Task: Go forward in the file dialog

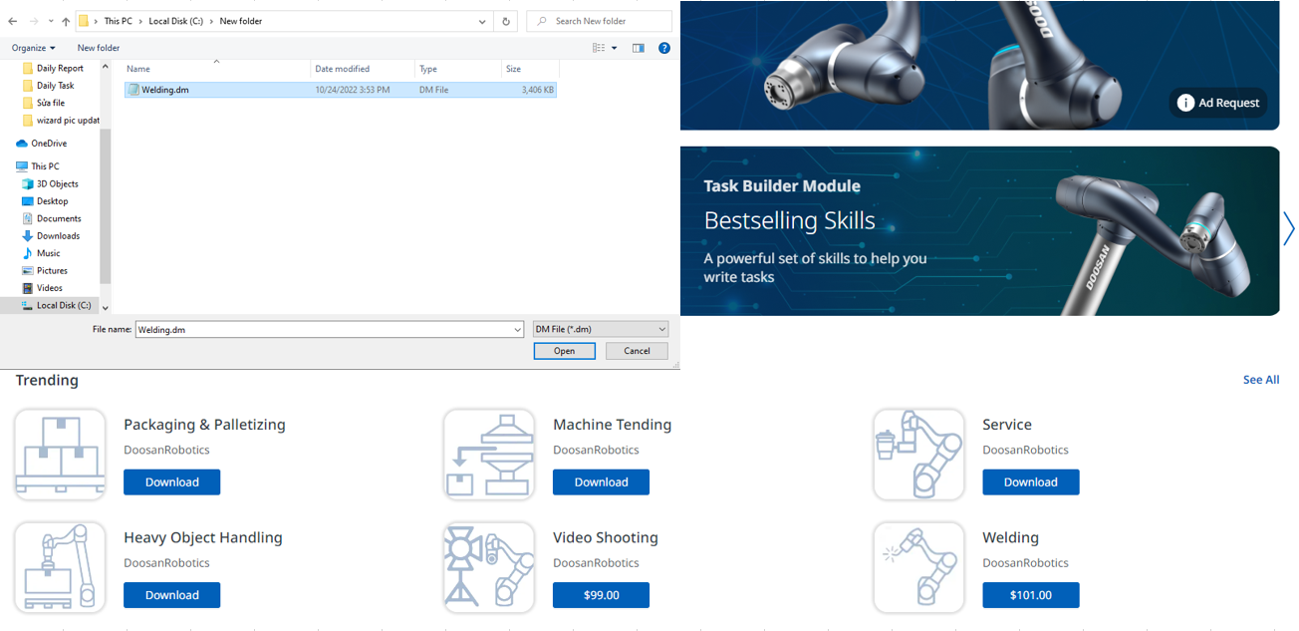Action: [x=34, y=21]
